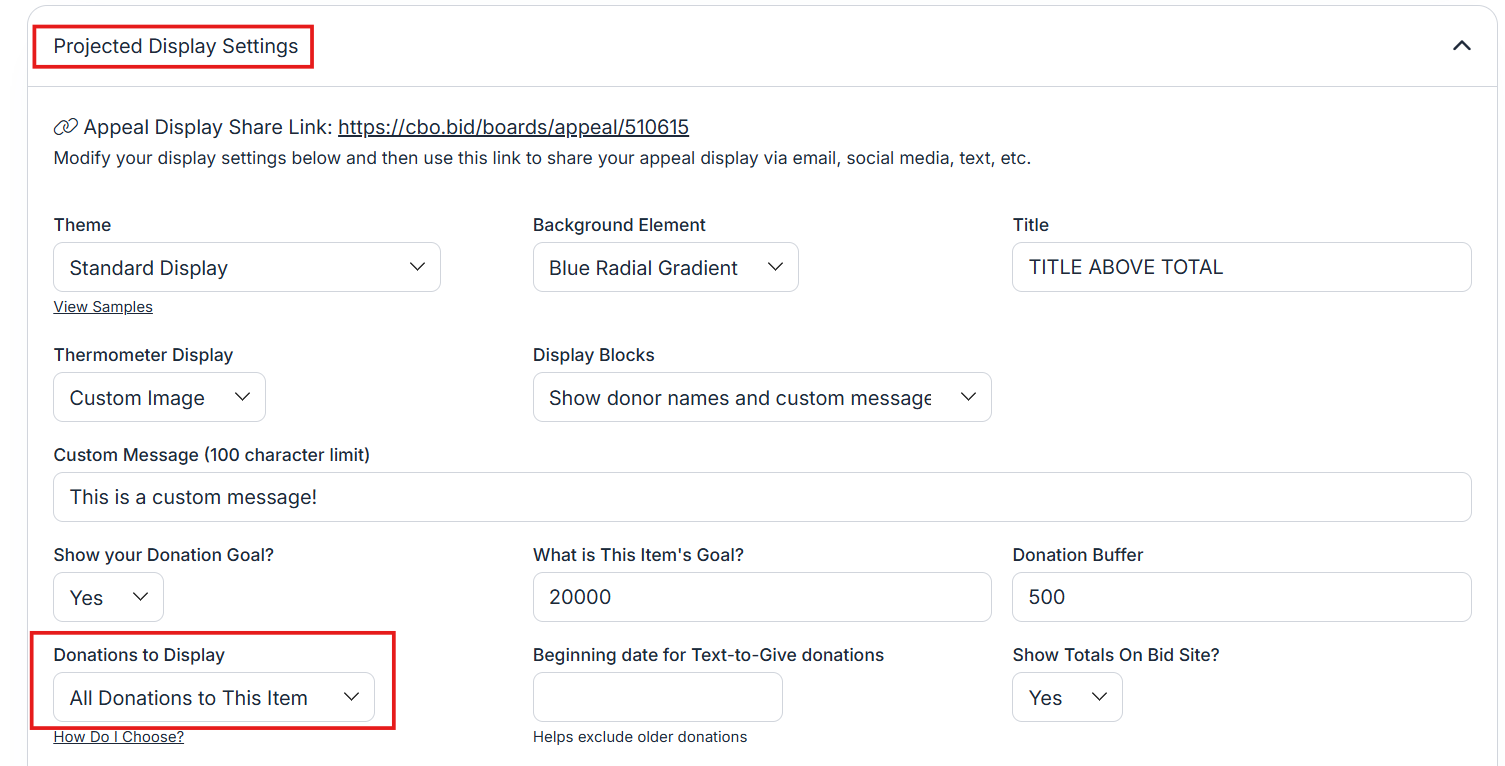Select the Donation Buffer field showing 500
Viewport: 1505px width, 766px height.
(x=1241, y=598)
